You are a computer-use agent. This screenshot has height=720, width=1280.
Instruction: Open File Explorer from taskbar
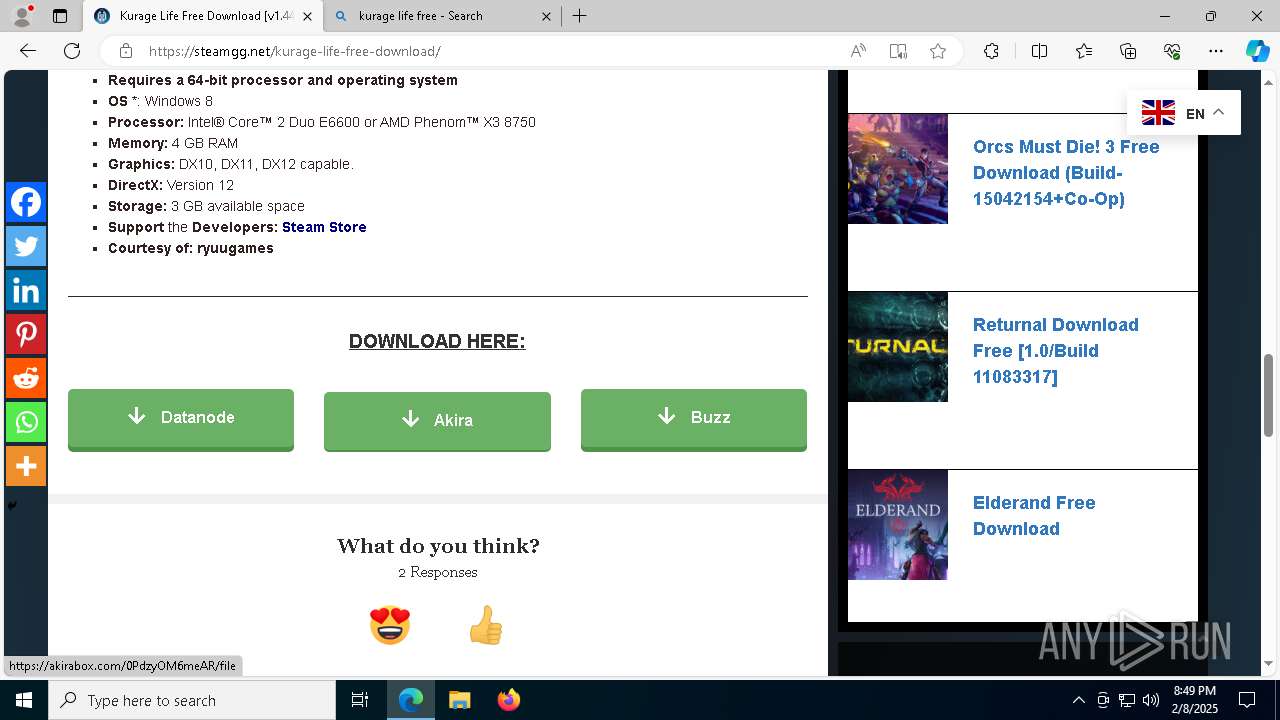tap(459, 700)
